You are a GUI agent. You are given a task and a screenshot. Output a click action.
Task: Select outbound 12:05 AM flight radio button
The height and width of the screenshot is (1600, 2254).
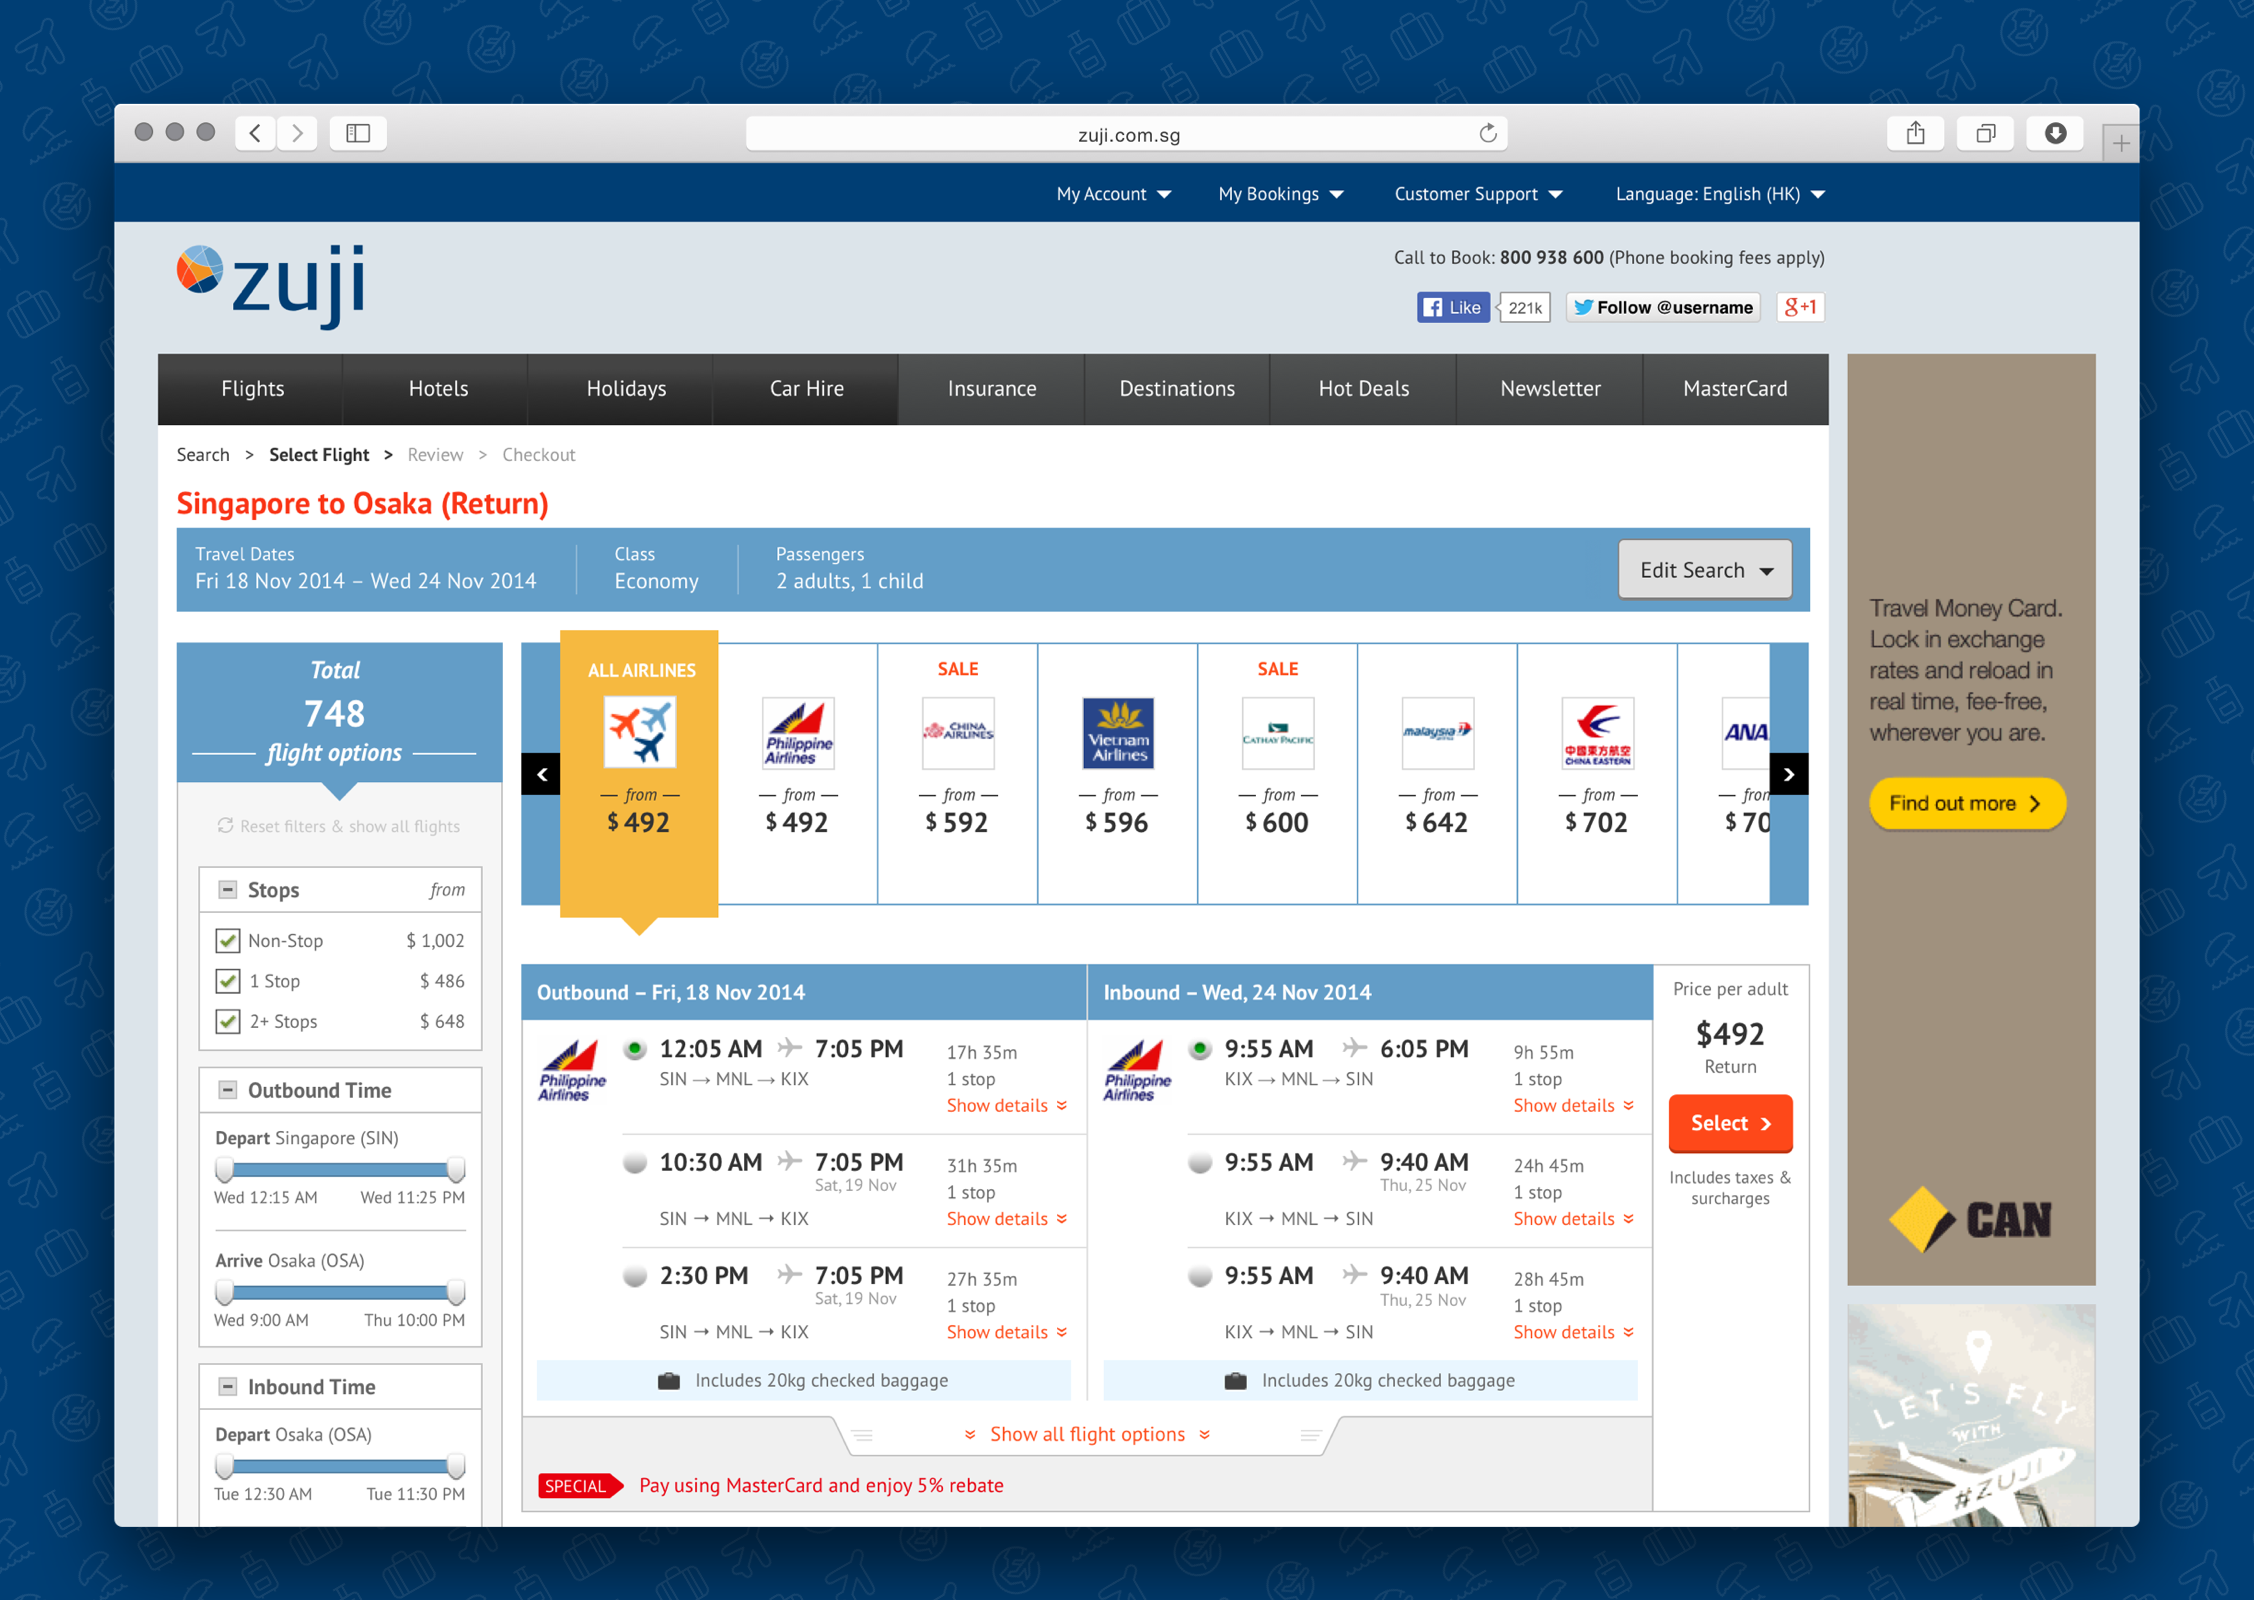tap(635, 1049)
